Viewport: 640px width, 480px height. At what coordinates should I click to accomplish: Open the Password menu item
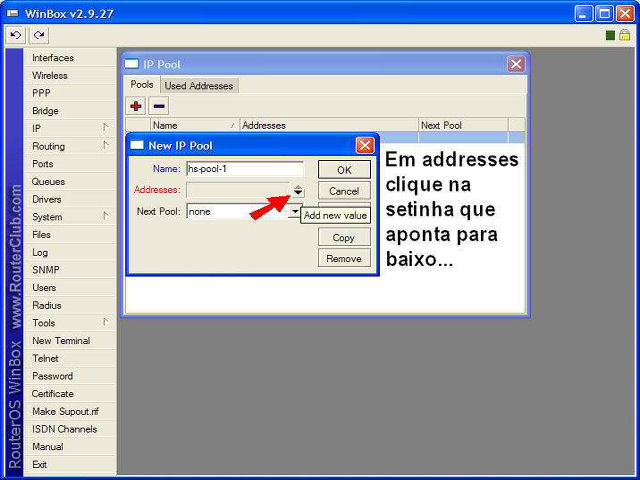(70, 376)
